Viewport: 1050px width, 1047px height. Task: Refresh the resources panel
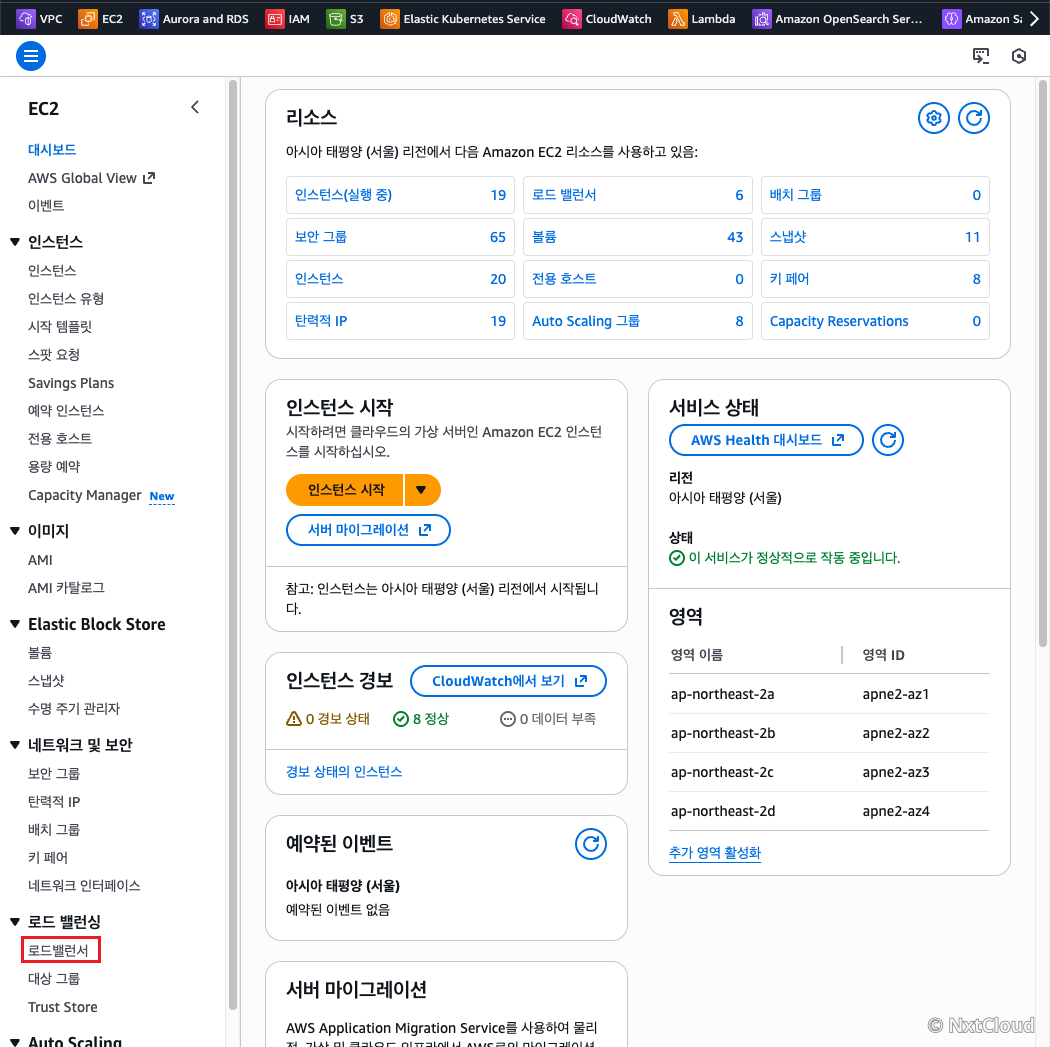click(974, 118)
